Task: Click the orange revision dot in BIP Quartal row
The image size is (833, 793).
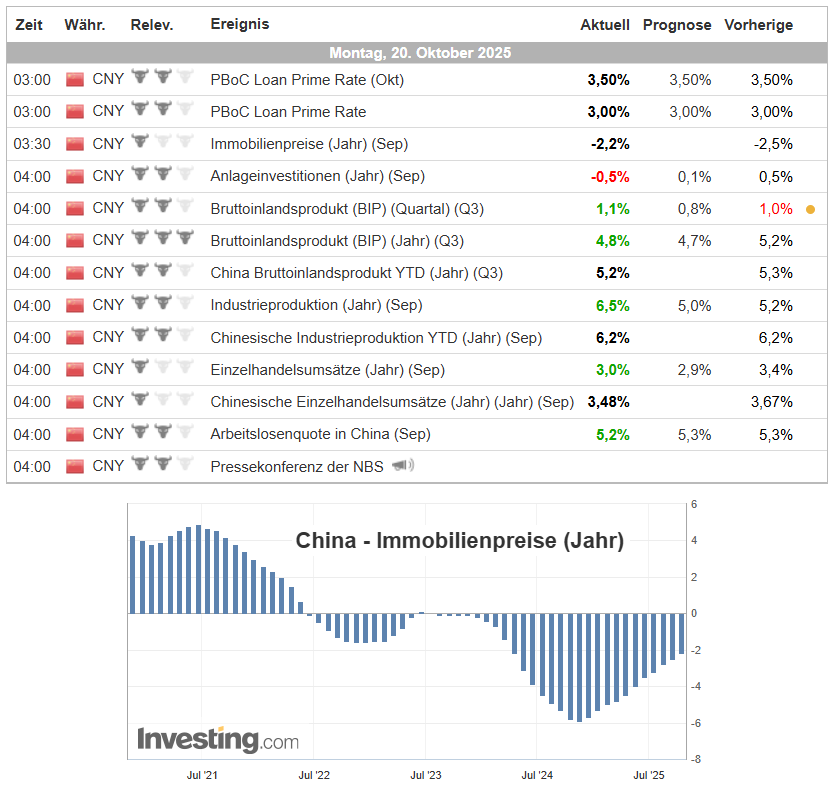Action: point(810,209)
